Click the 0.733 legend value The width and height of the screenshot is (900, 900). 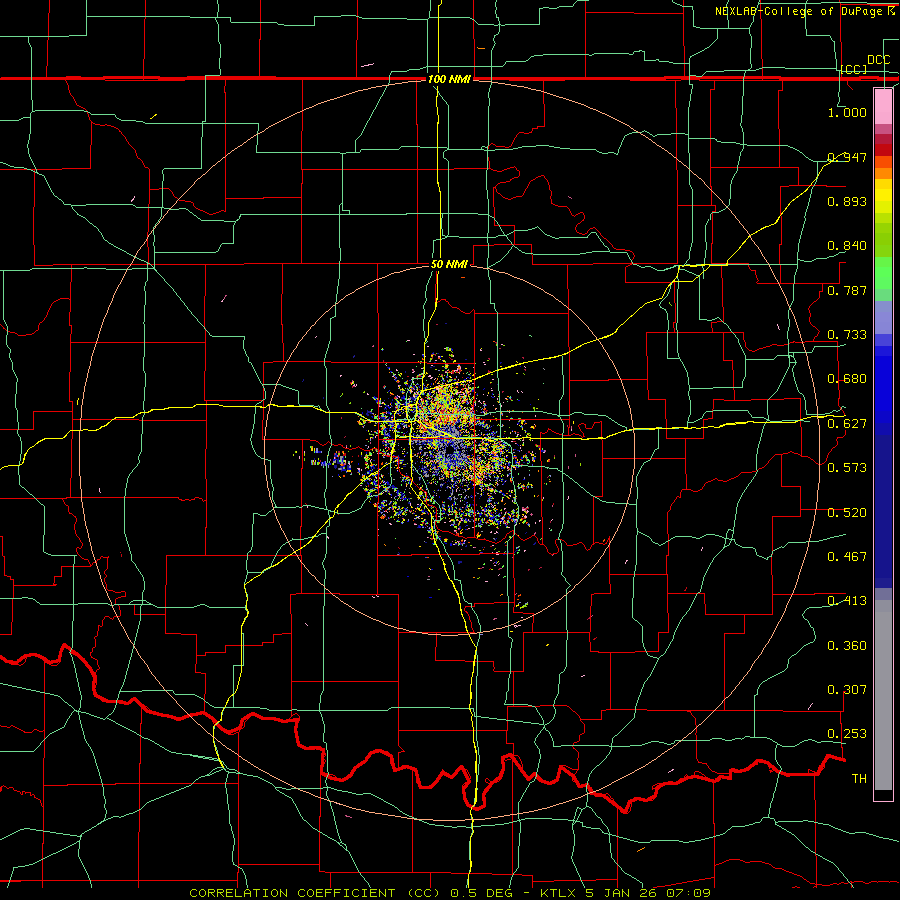(847, 335)
